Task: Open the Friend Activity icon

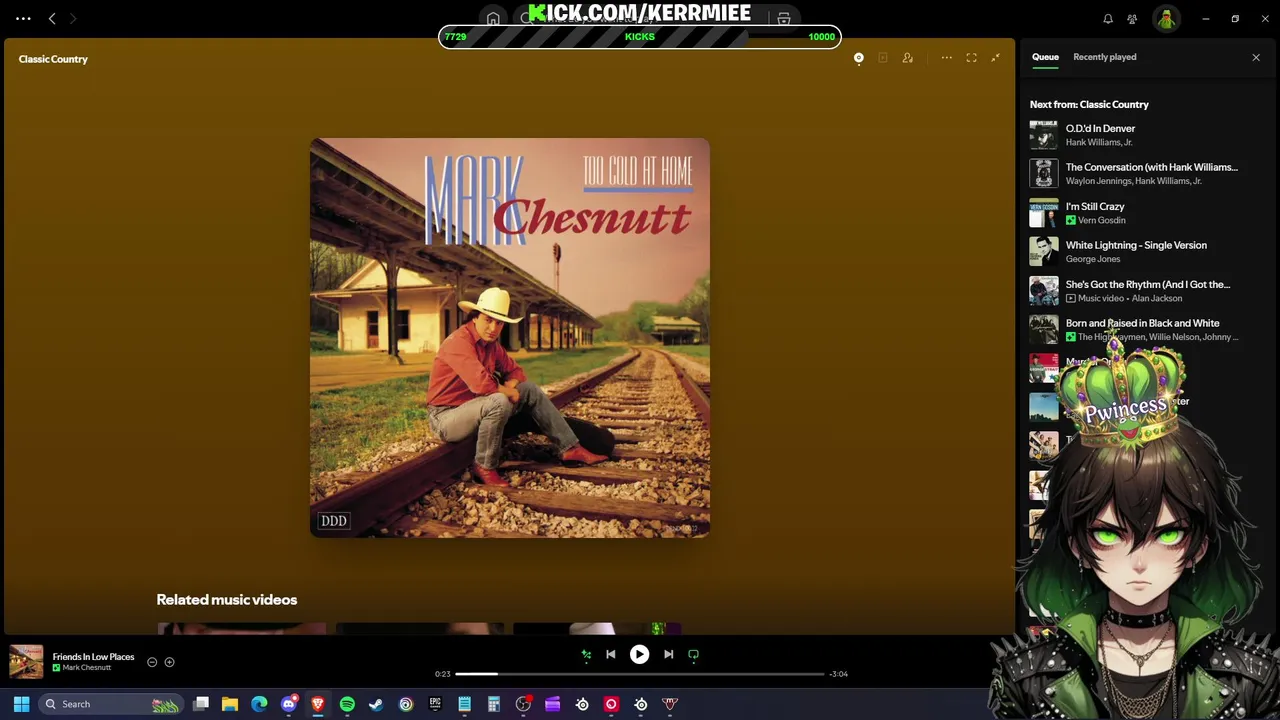Action: (1132, 19)
